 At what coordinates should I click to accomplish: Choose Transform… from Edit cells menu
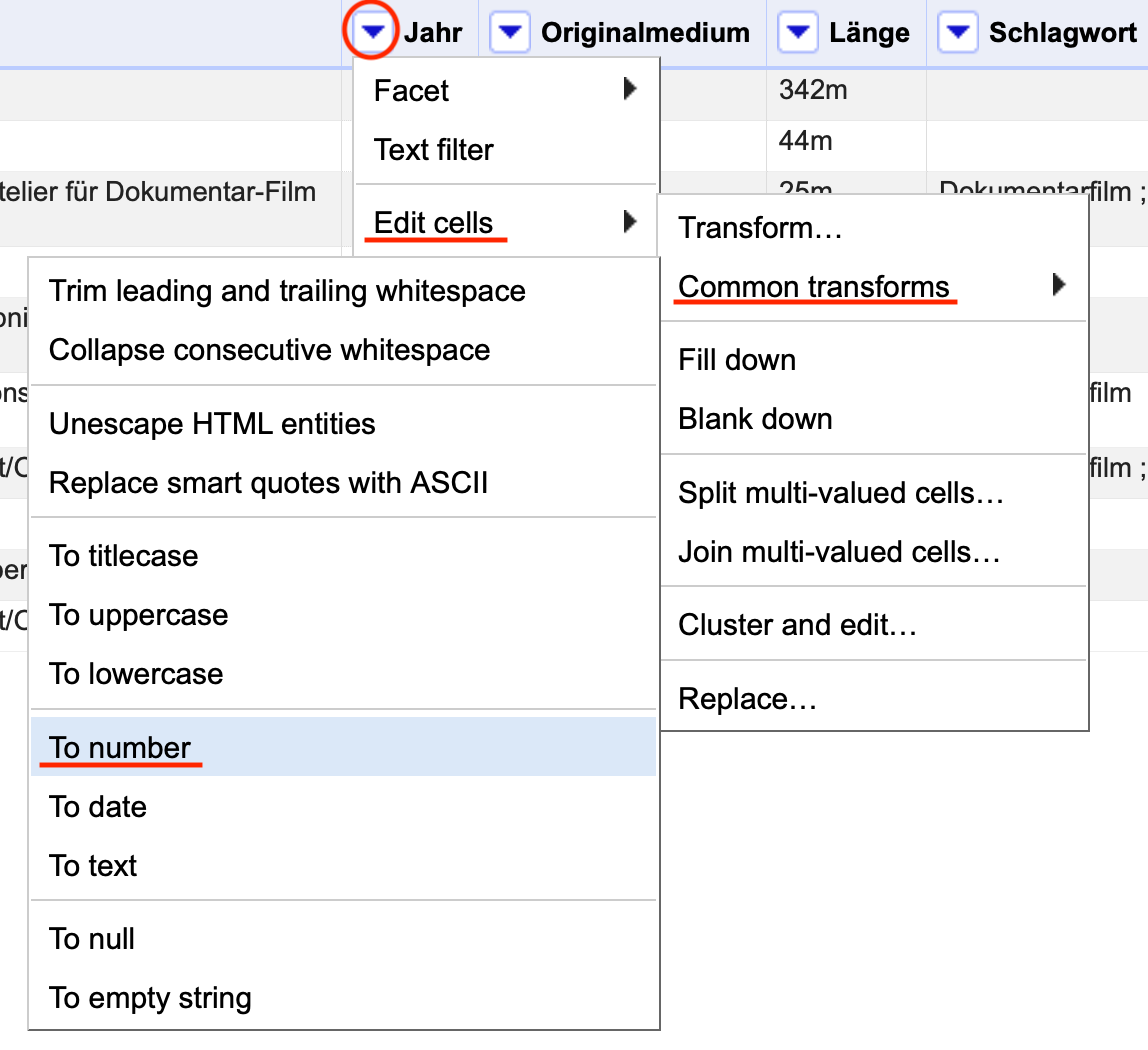pos(873,228)
